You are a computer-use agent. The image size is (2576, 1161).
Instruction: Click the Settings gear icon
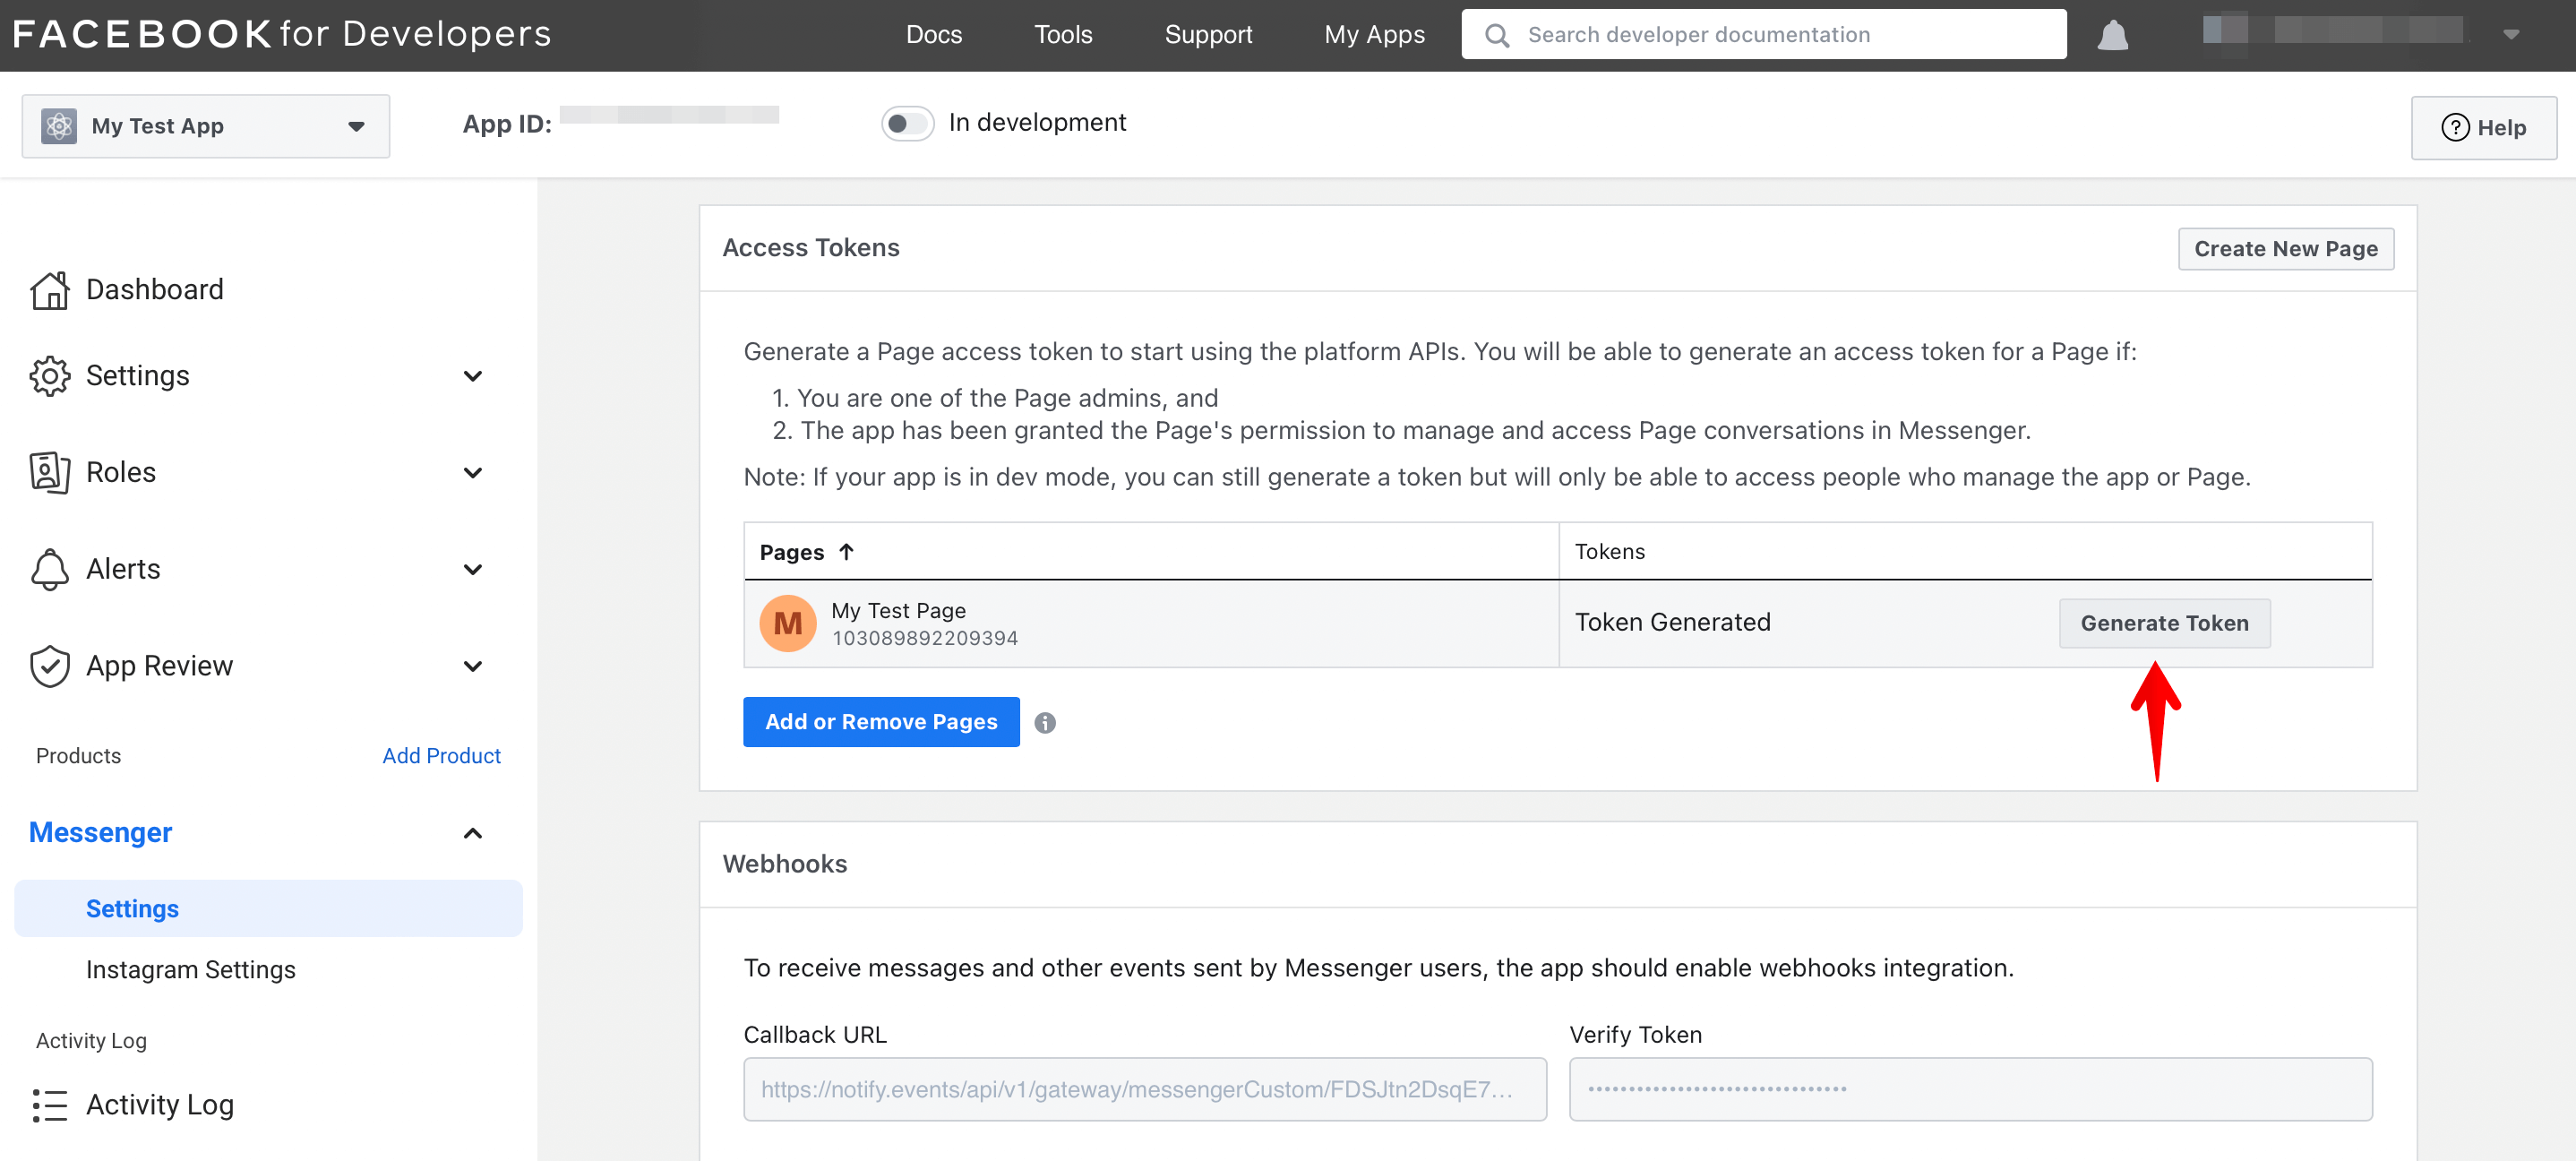(49, 374)
